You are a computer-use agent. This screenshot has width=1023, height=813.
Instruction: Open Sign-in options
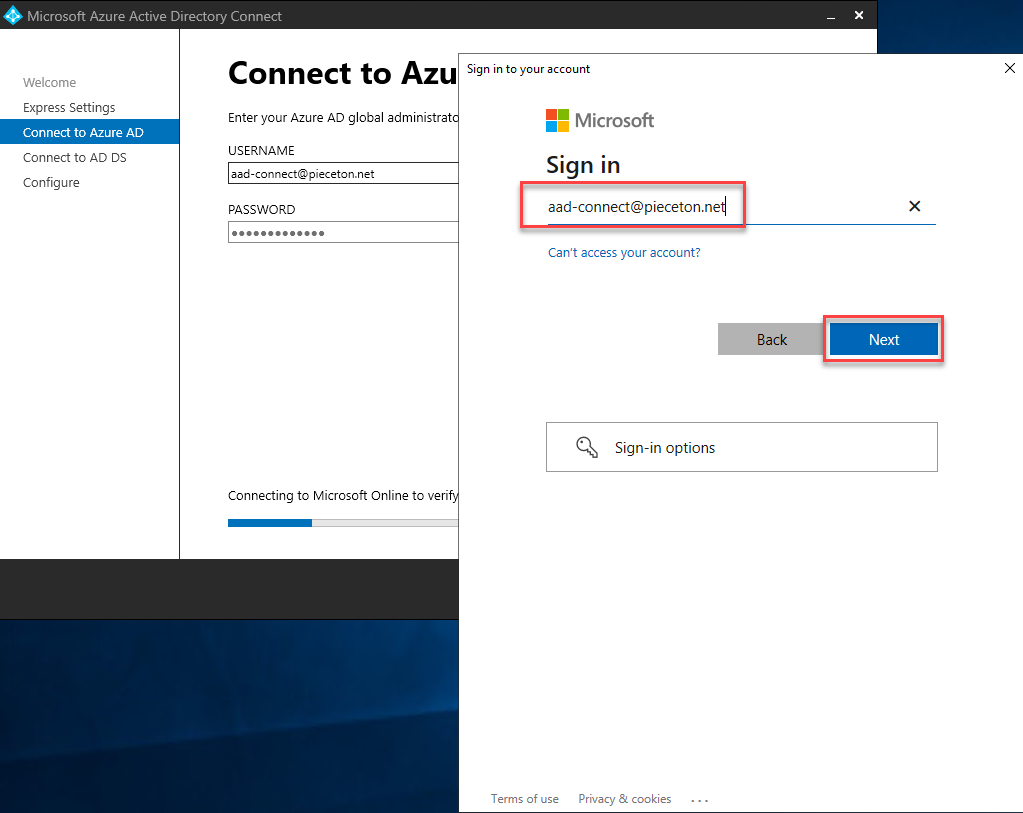tap(742, 447)
